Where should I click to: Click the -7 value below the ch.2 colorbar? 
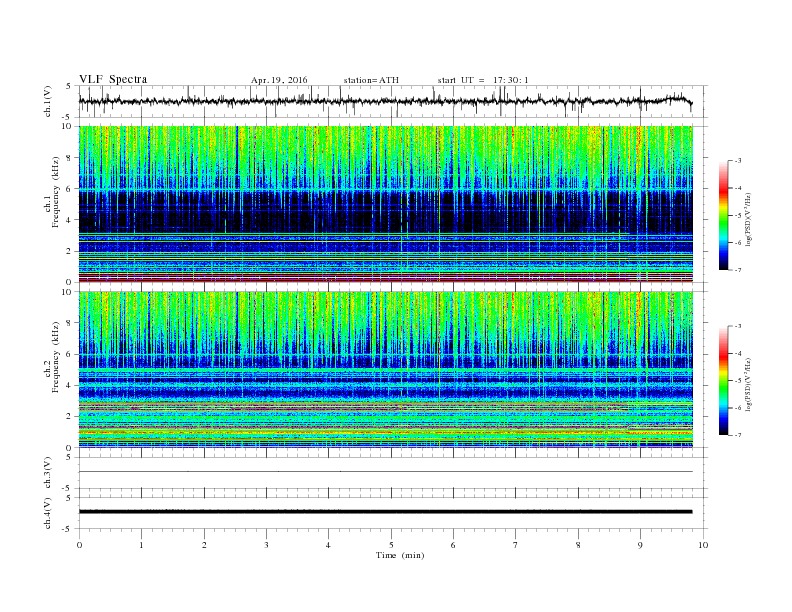coord(738,435)
